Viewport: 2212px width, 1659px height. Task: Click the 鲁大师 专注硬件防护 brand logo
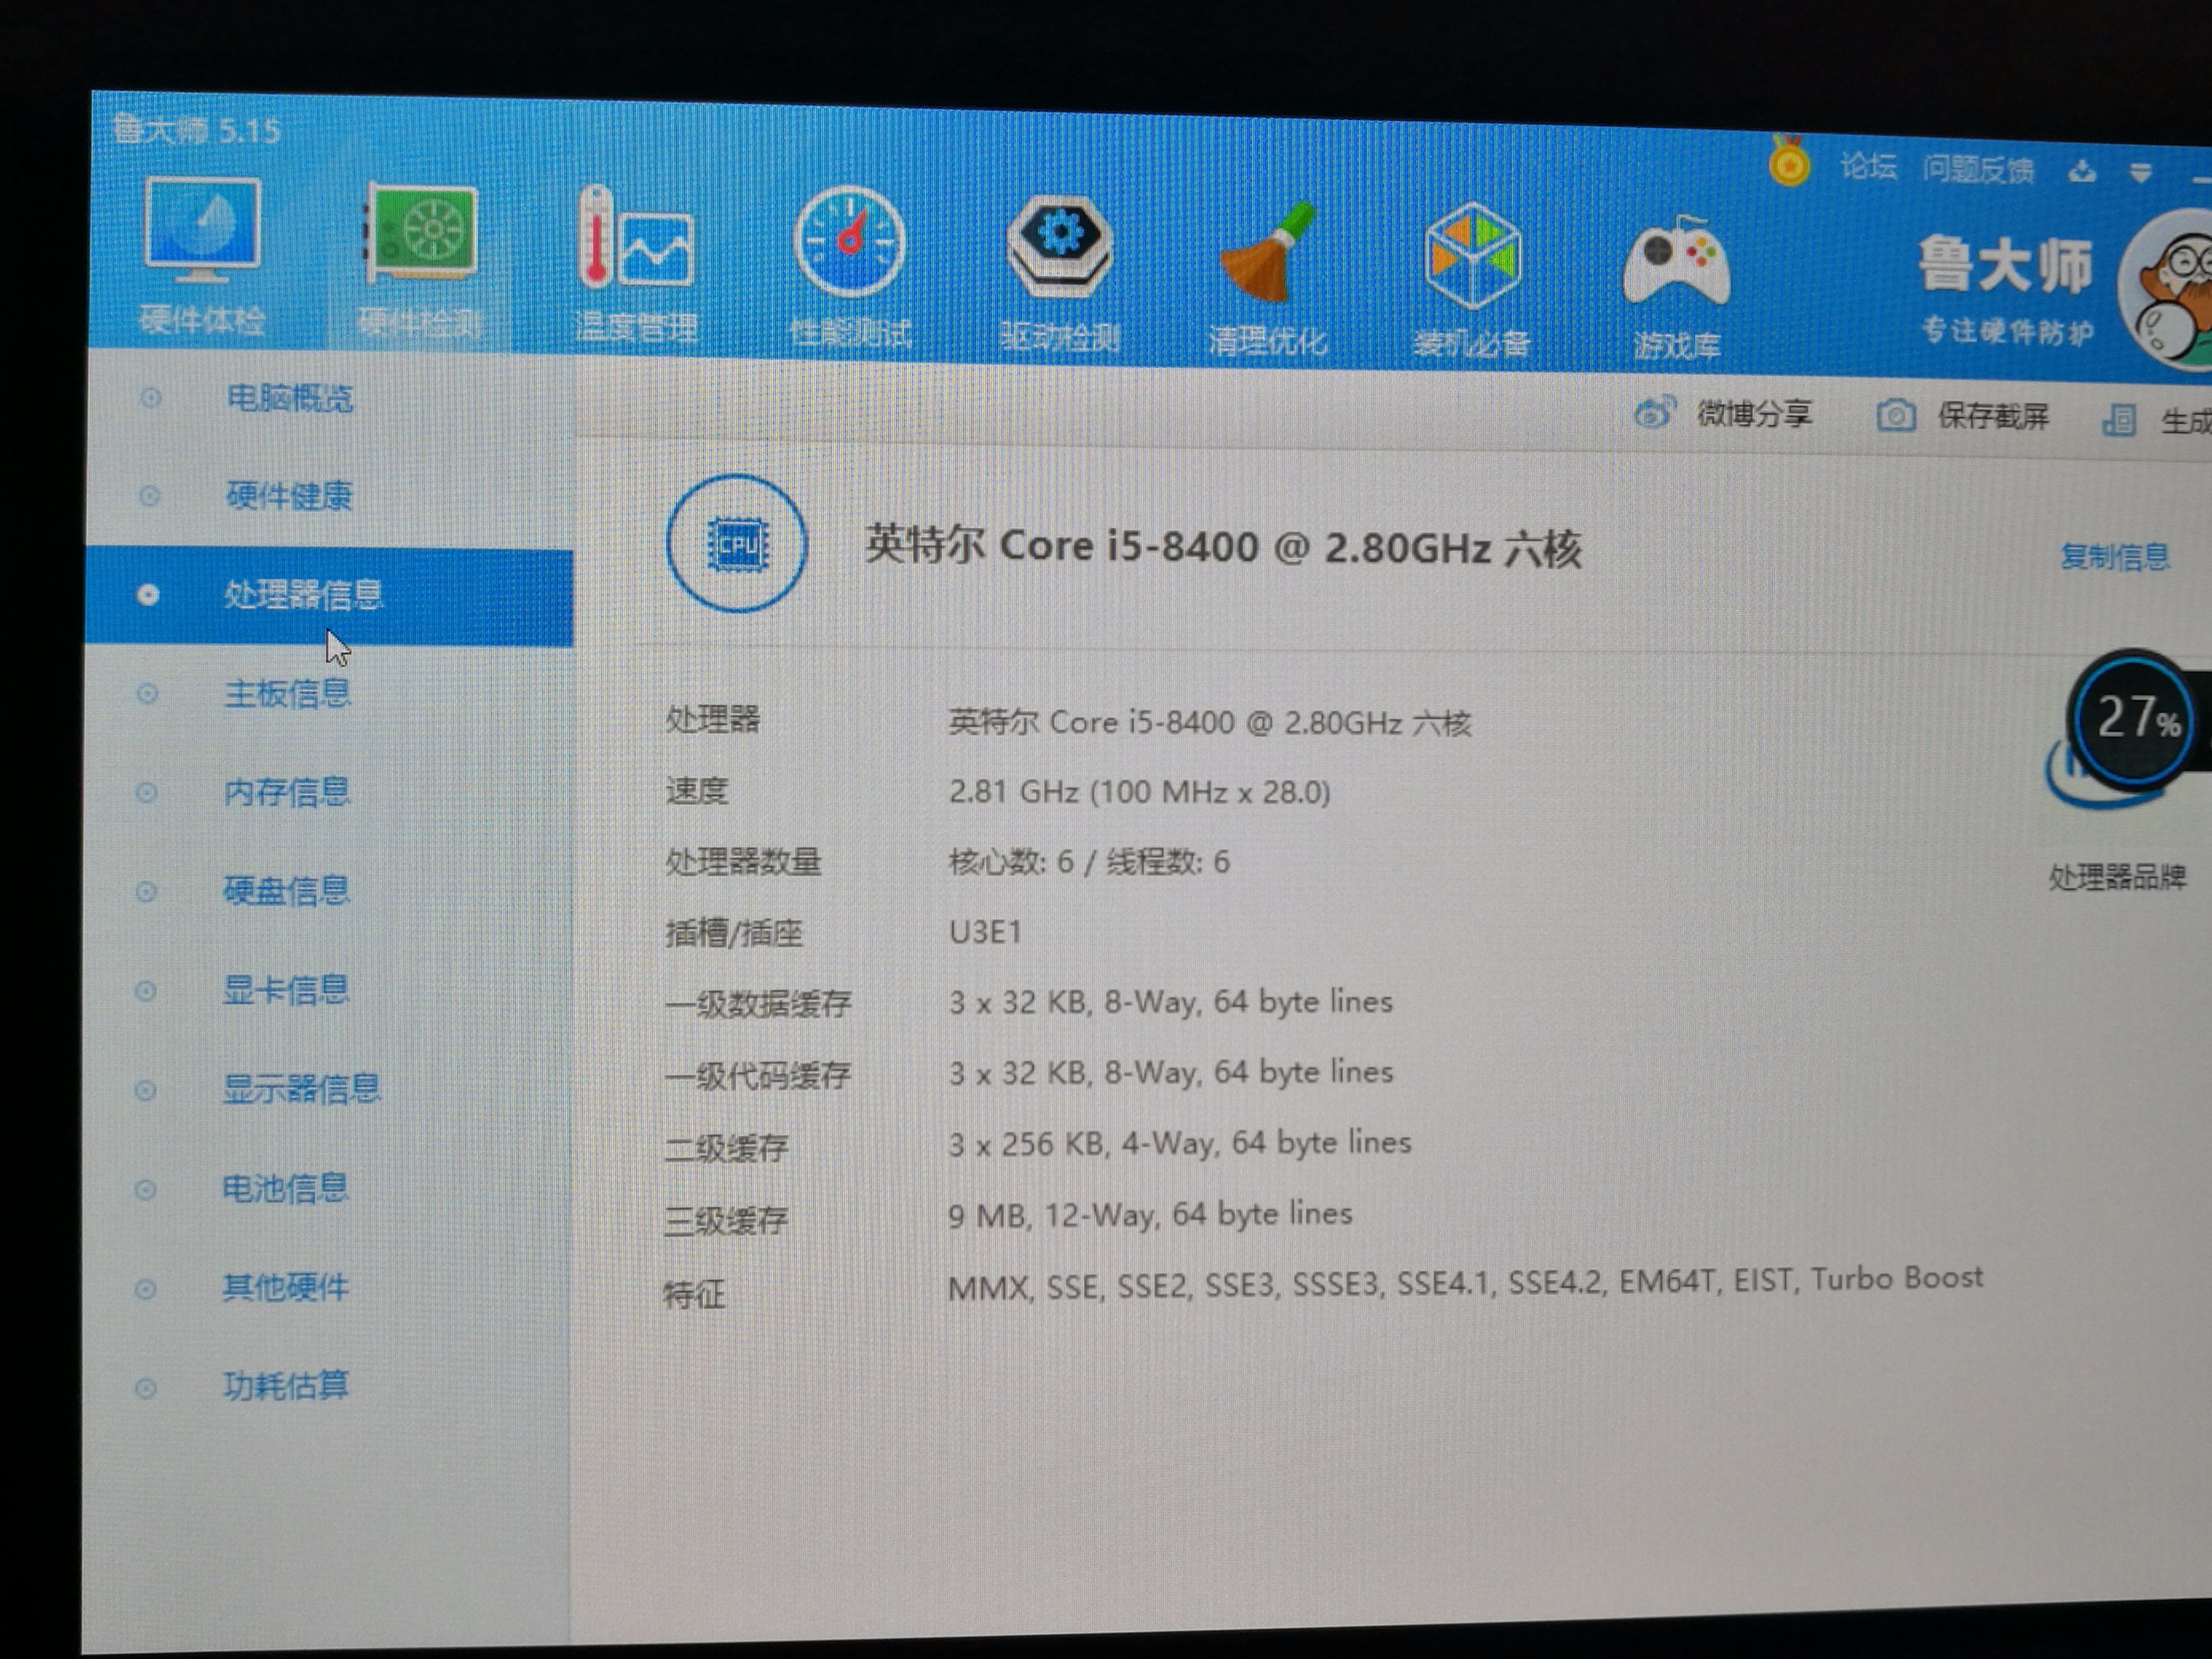coord(2005,289)
